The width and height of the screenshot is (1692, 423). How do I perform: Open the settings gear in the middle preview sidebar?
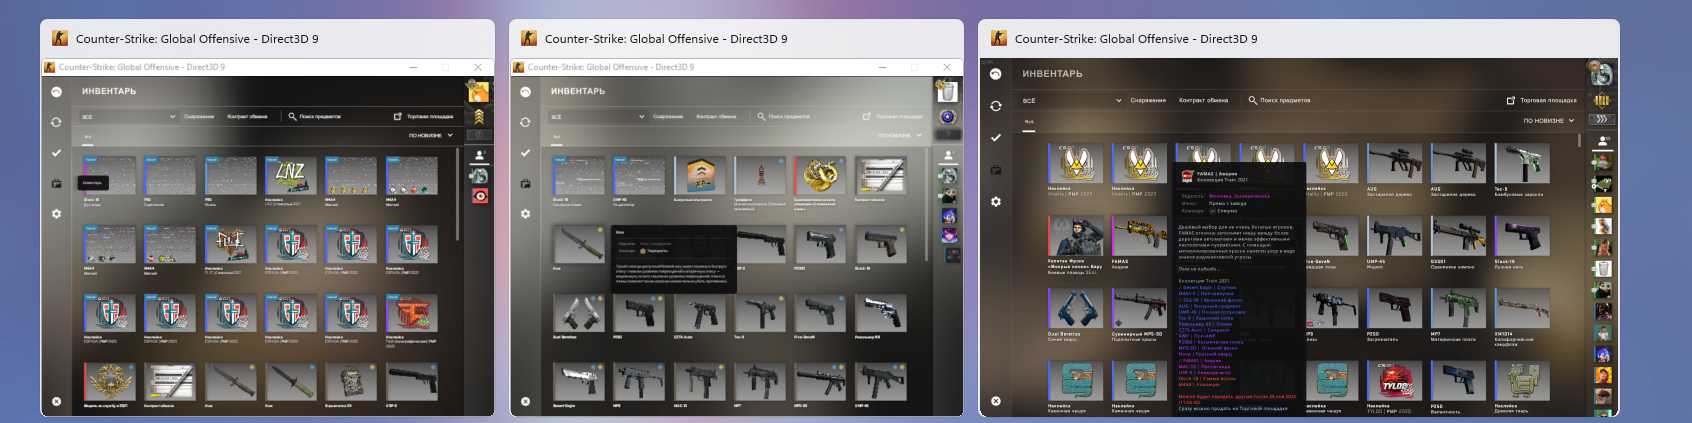pyautogui.click(x=526, y=214)
